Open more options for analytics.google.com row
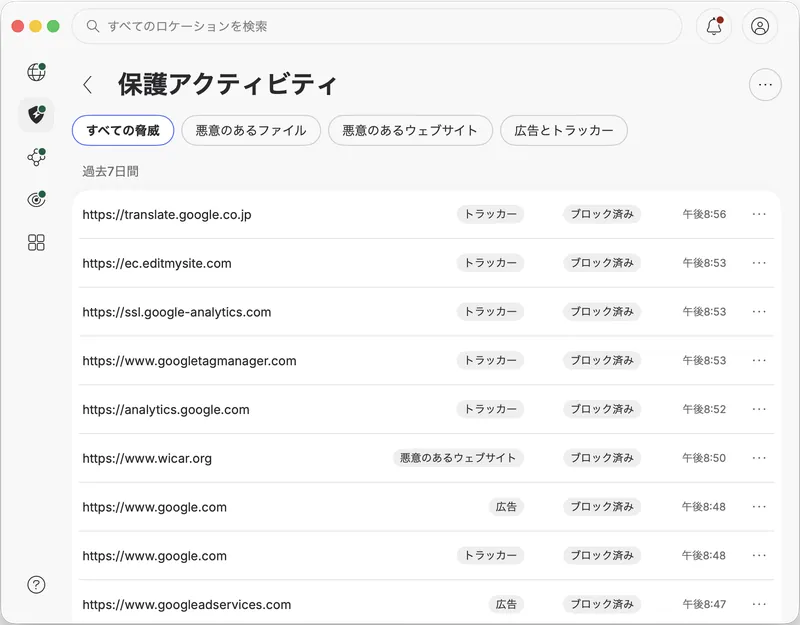The height and width of the screenshot is (625, 800). (759, 409)
